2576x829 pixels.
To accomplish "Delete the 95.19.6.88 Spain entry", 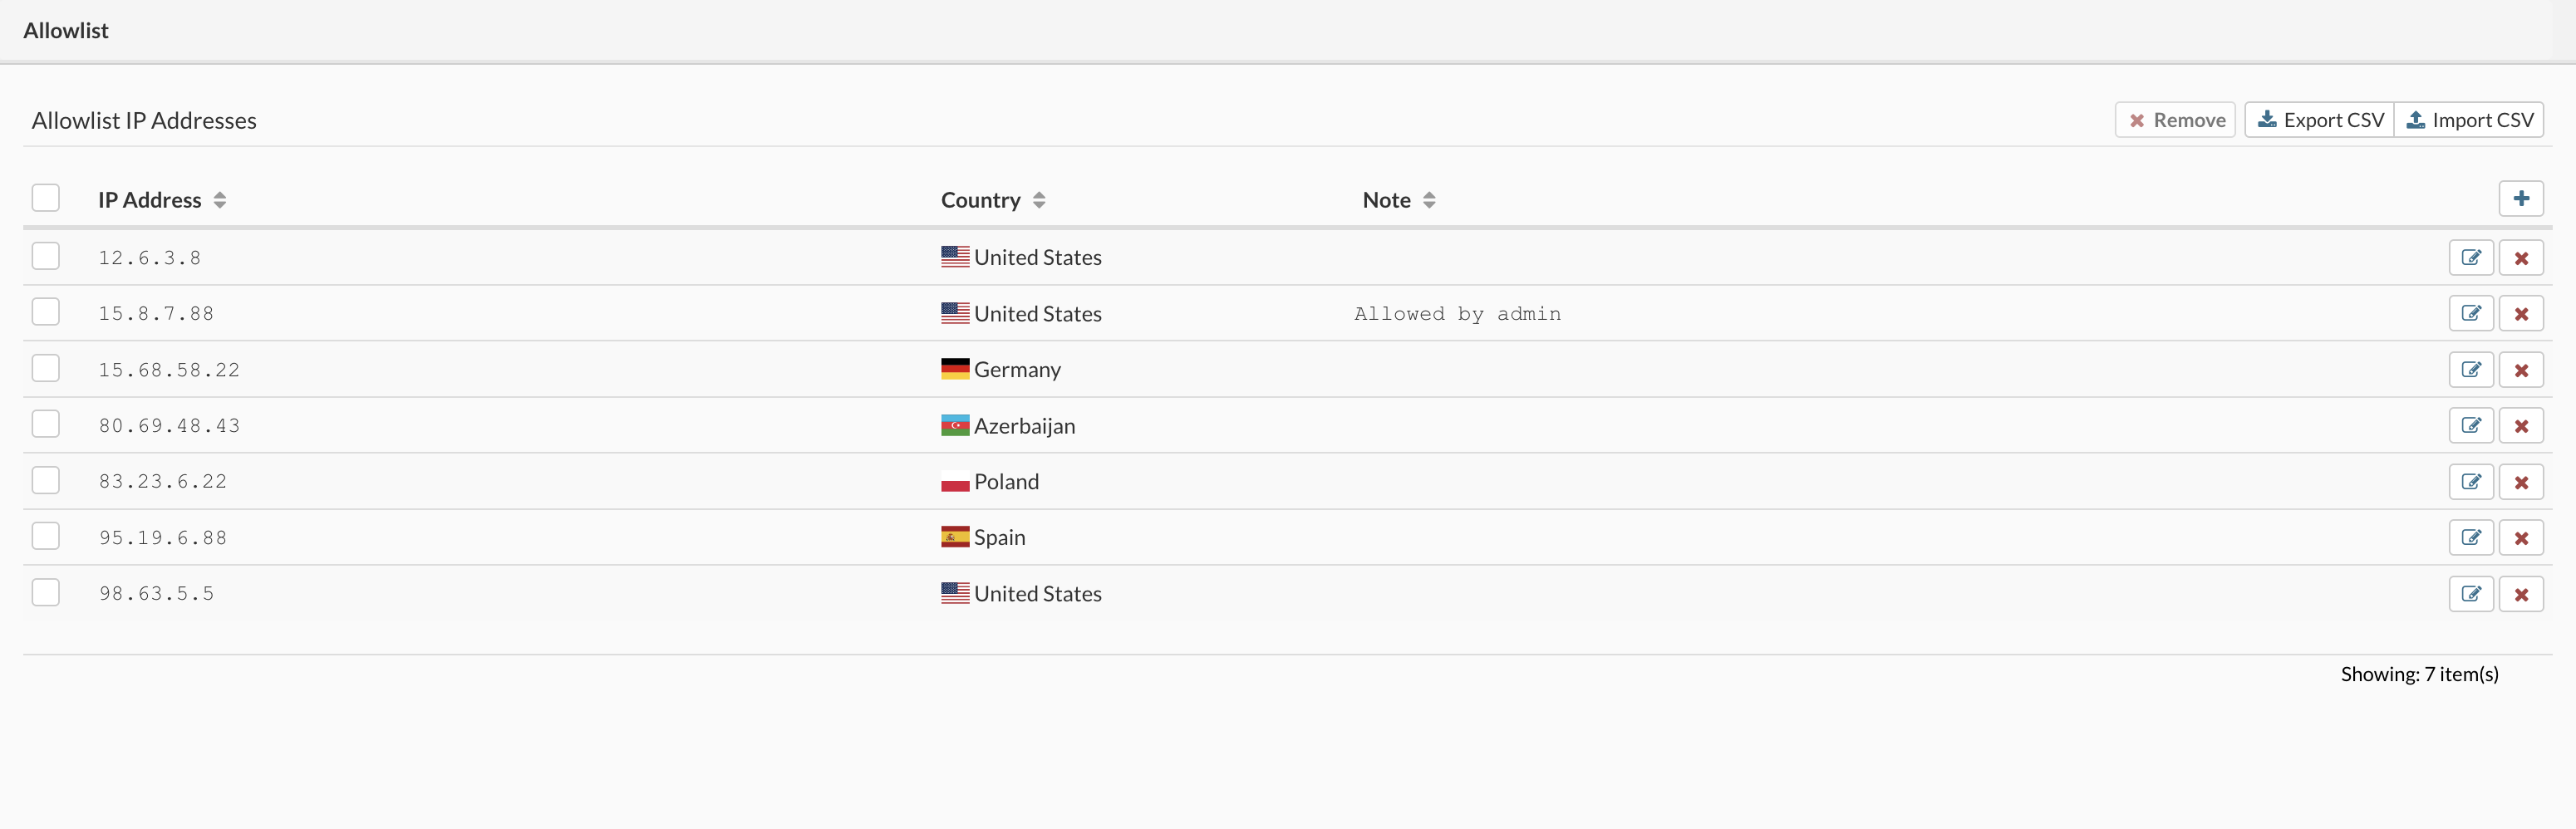I will pos(2520,538).
